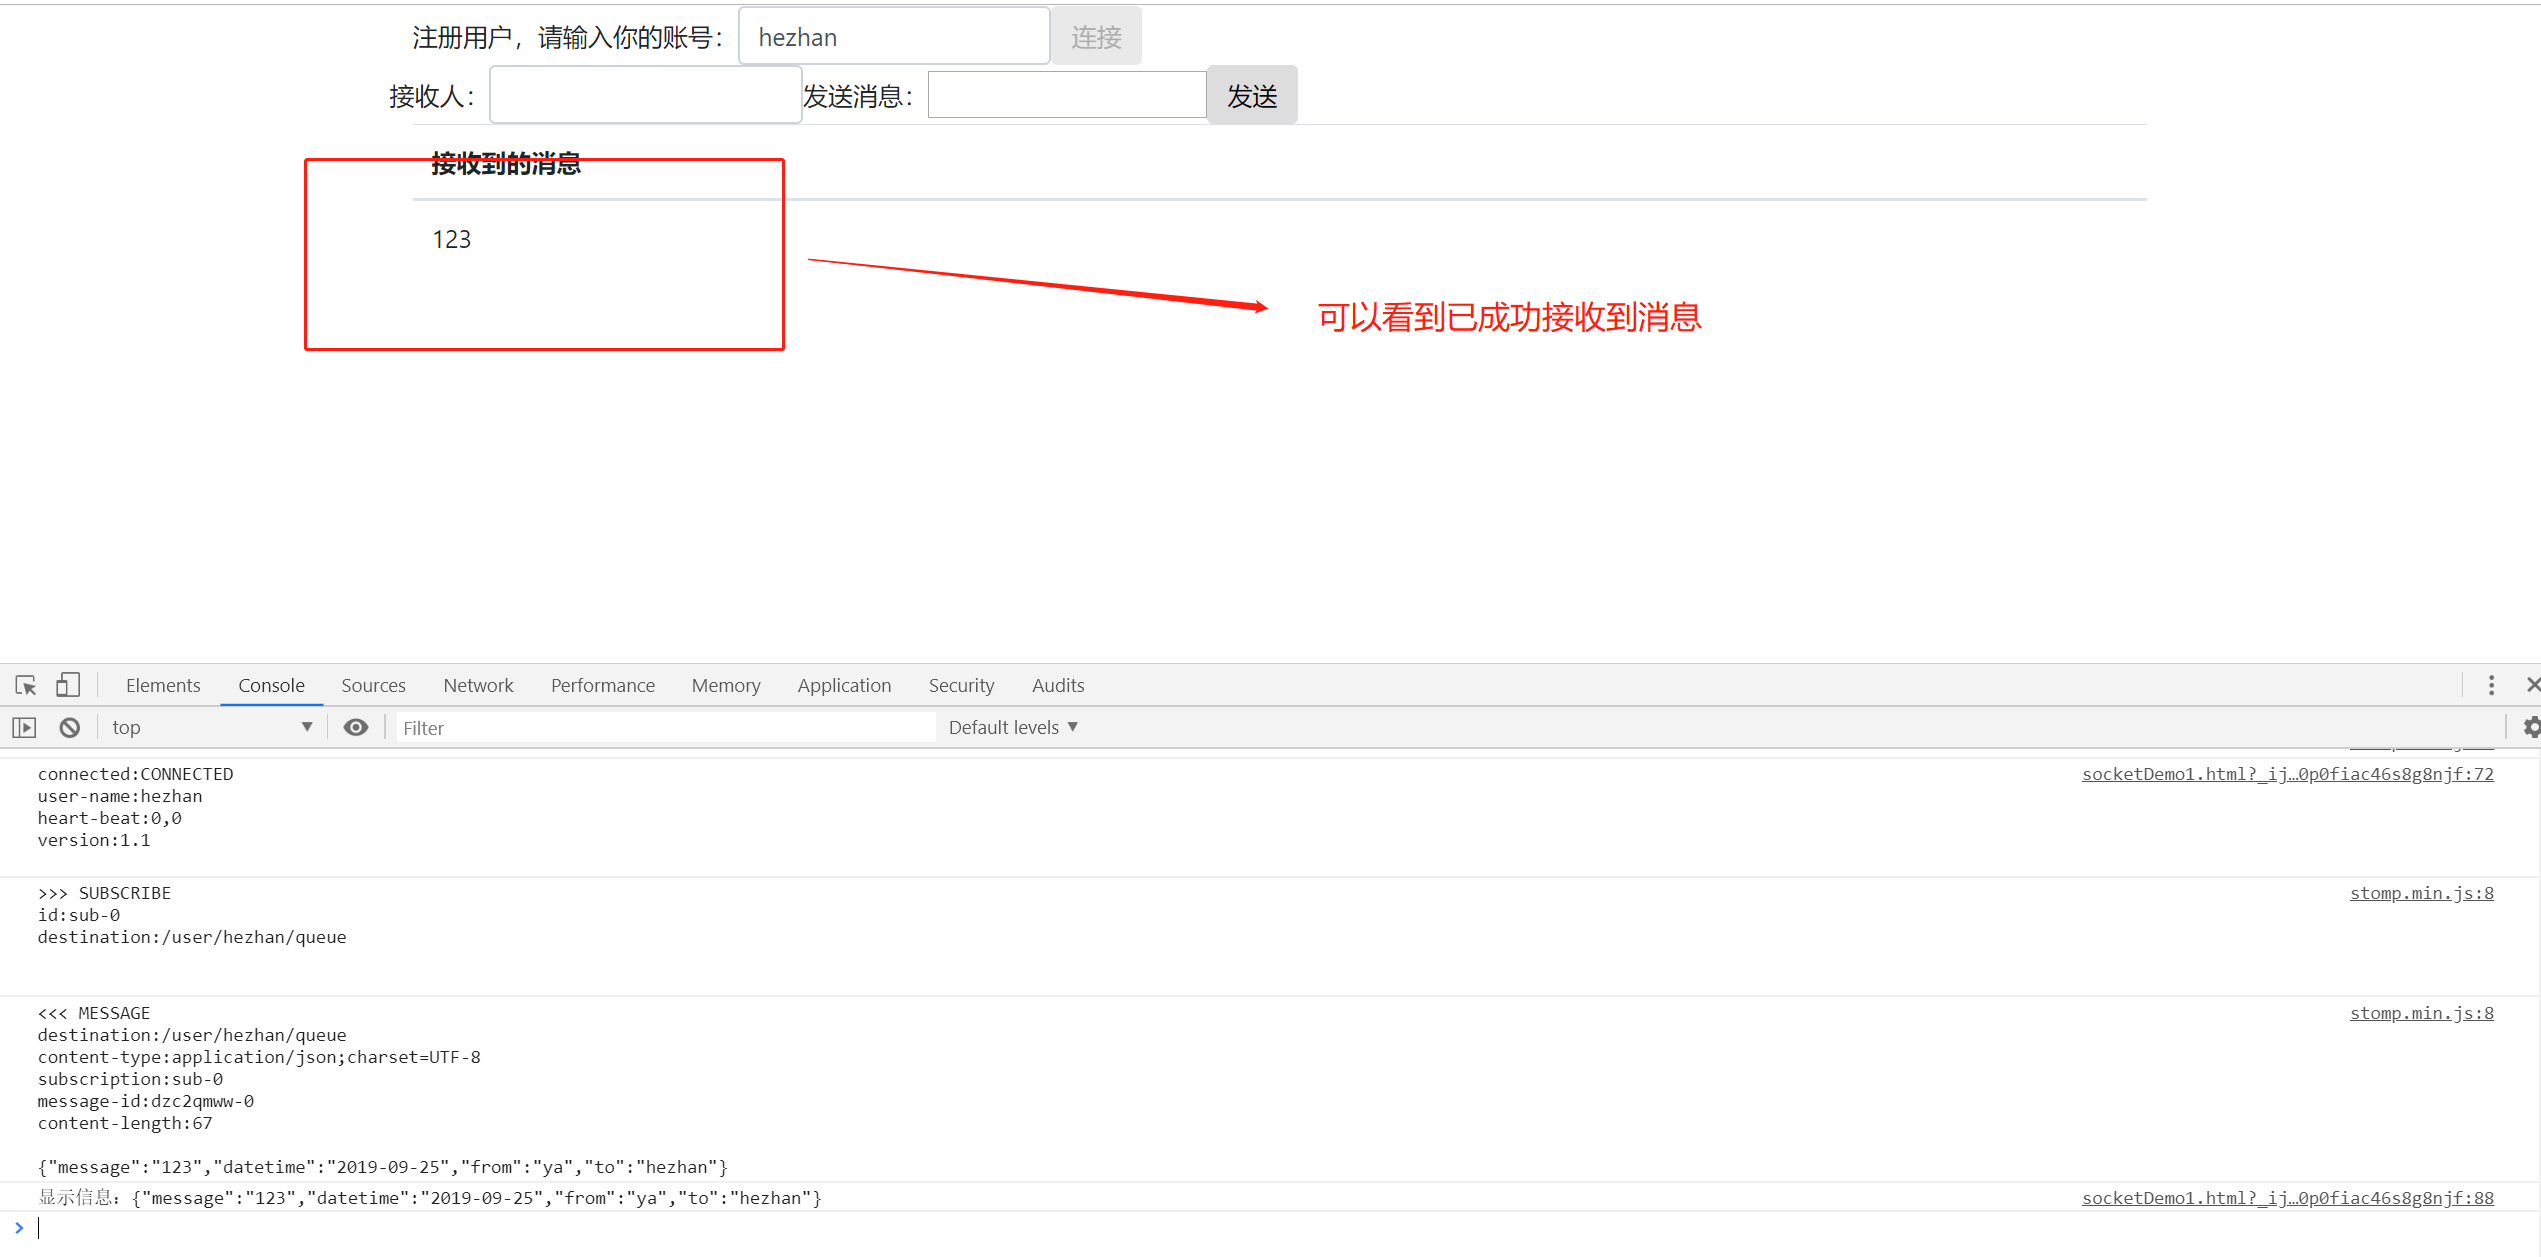Expand the top context dropdown

[211, 727]
